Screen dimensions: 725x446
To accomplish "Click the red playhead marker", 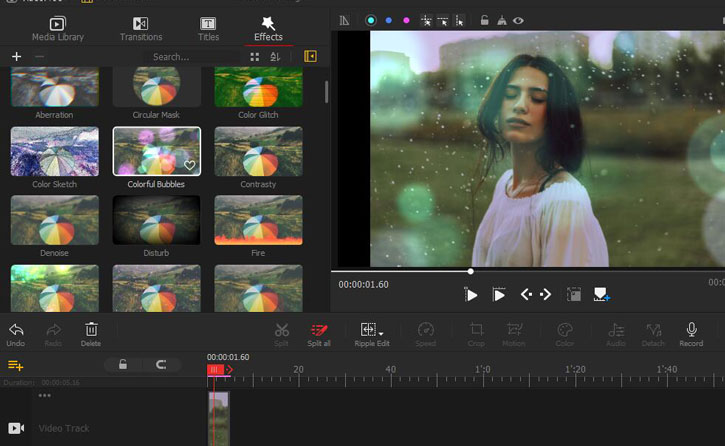I will pyautogui.click(x=216, y=369).
